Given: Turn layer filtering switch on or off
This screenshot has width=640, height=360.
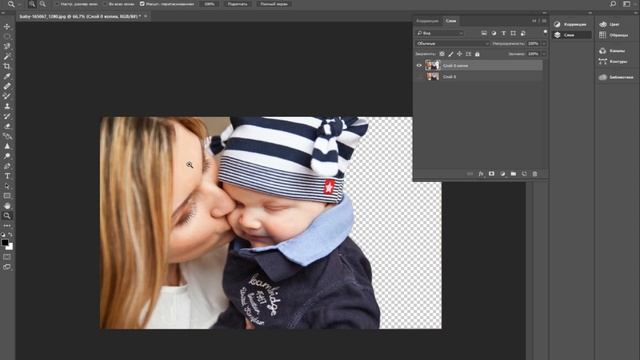Looking at the screenshot, I should click(x=545, y=32).
